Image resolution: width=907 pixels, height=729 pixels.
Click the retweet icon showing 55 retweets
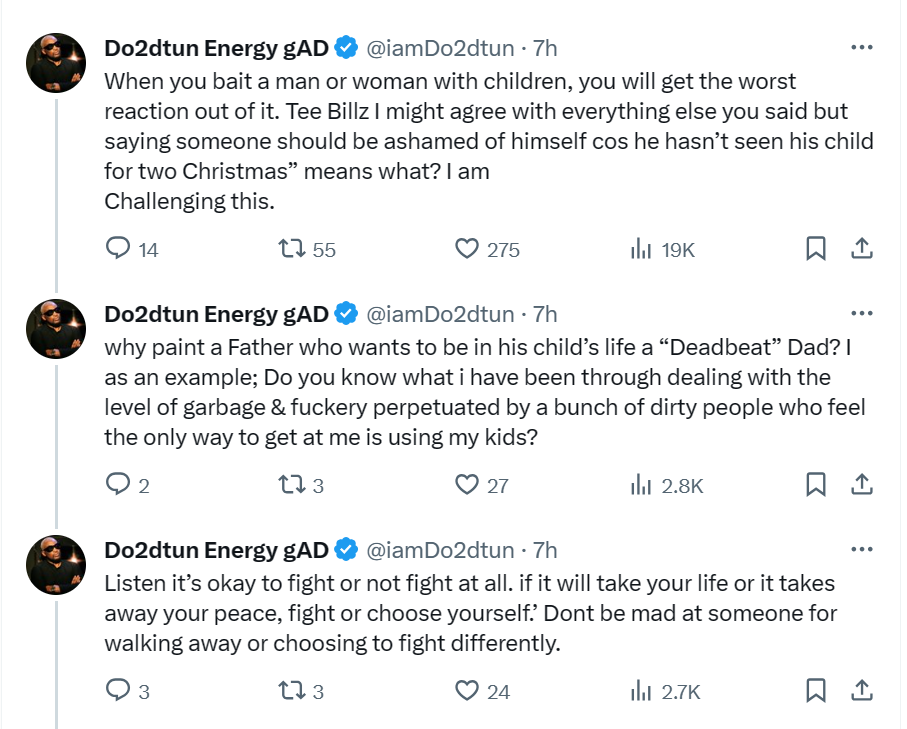pyautogui.click(x=292, y=250)
